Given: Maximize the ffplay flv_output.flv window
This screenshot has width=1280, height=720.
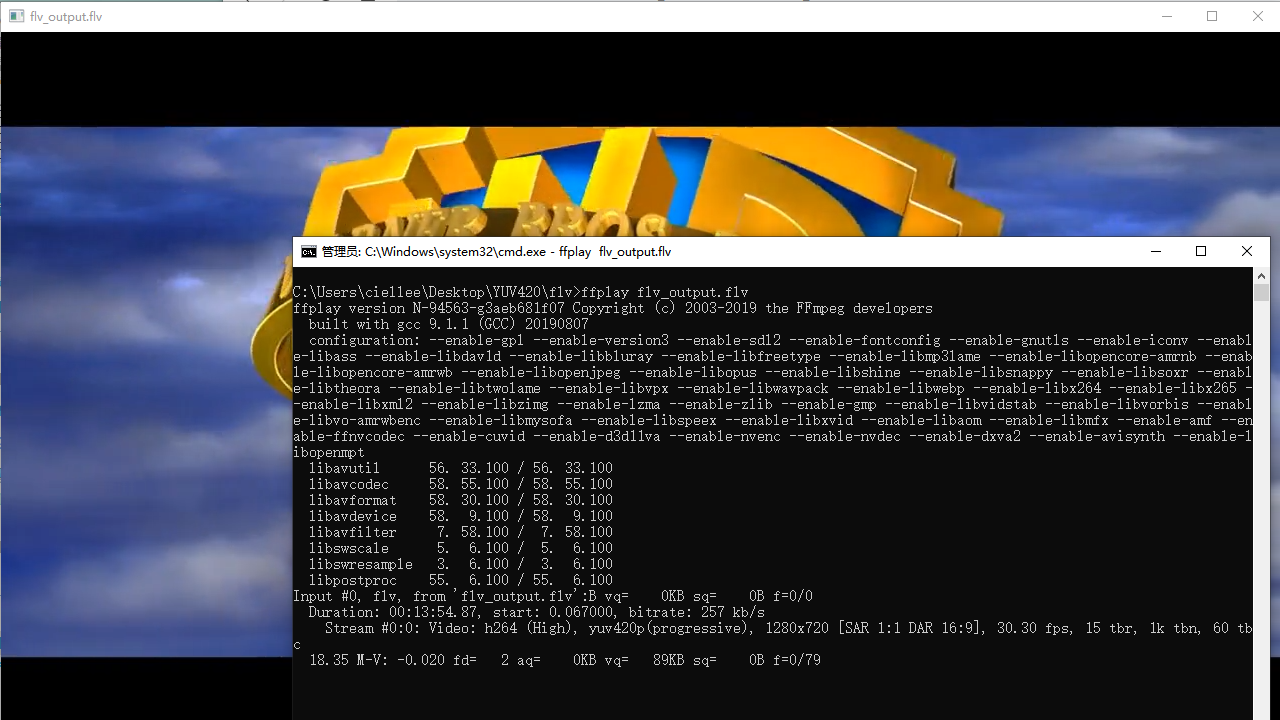Looking at the screenshot, I should tap(1212, 16).
